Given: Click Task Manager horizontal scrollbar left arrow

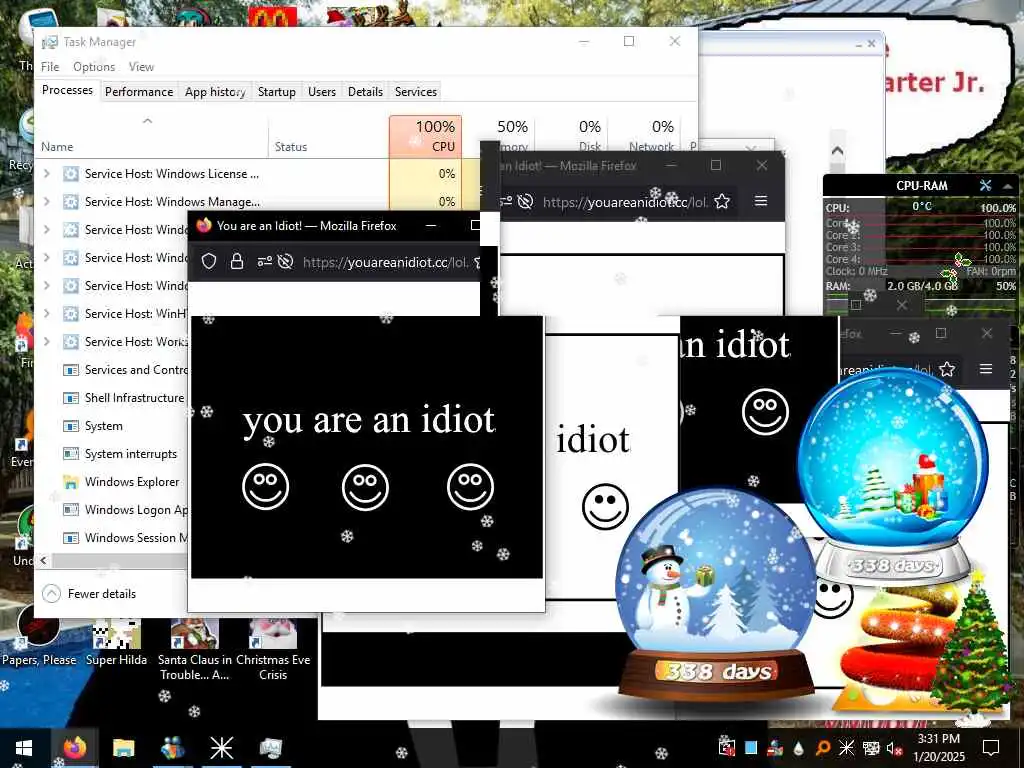Looking at the screenshot, I should click(44, 560).
